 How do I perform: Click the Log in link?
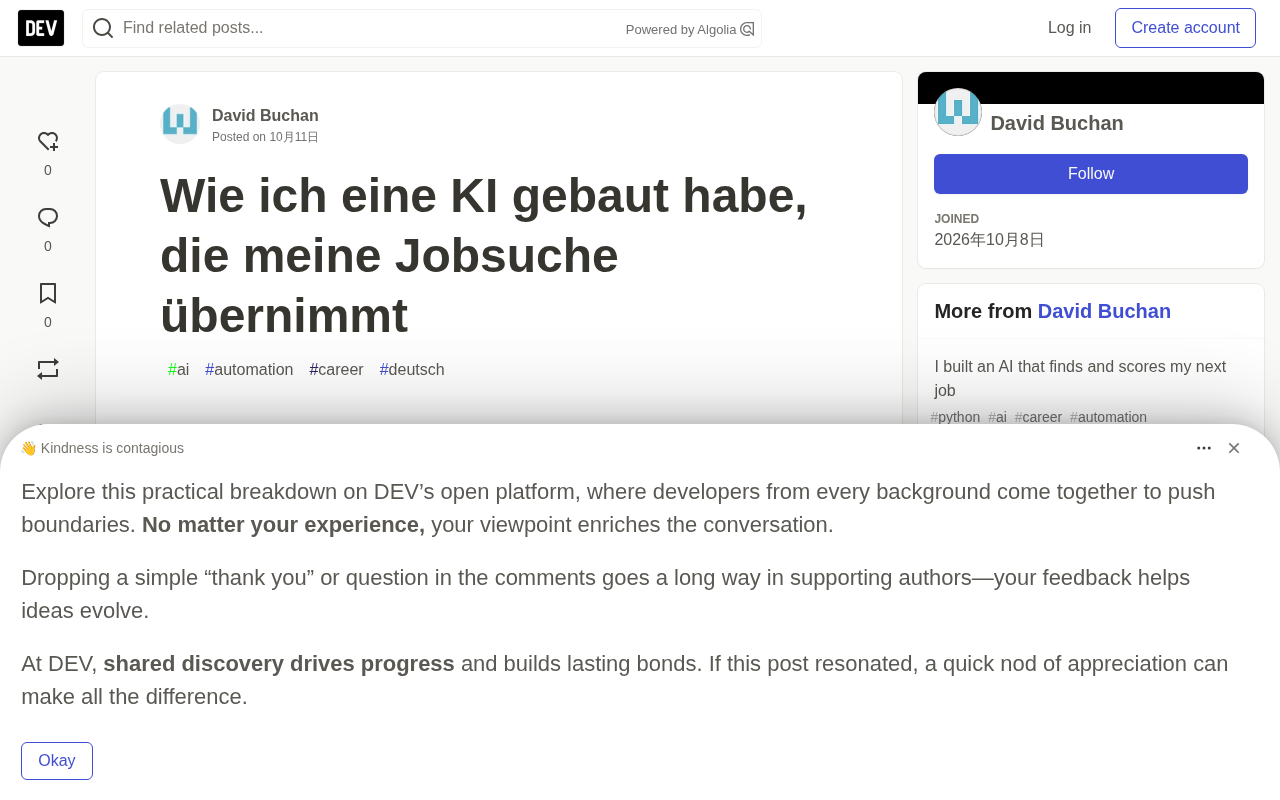(x=1069, y=28)
